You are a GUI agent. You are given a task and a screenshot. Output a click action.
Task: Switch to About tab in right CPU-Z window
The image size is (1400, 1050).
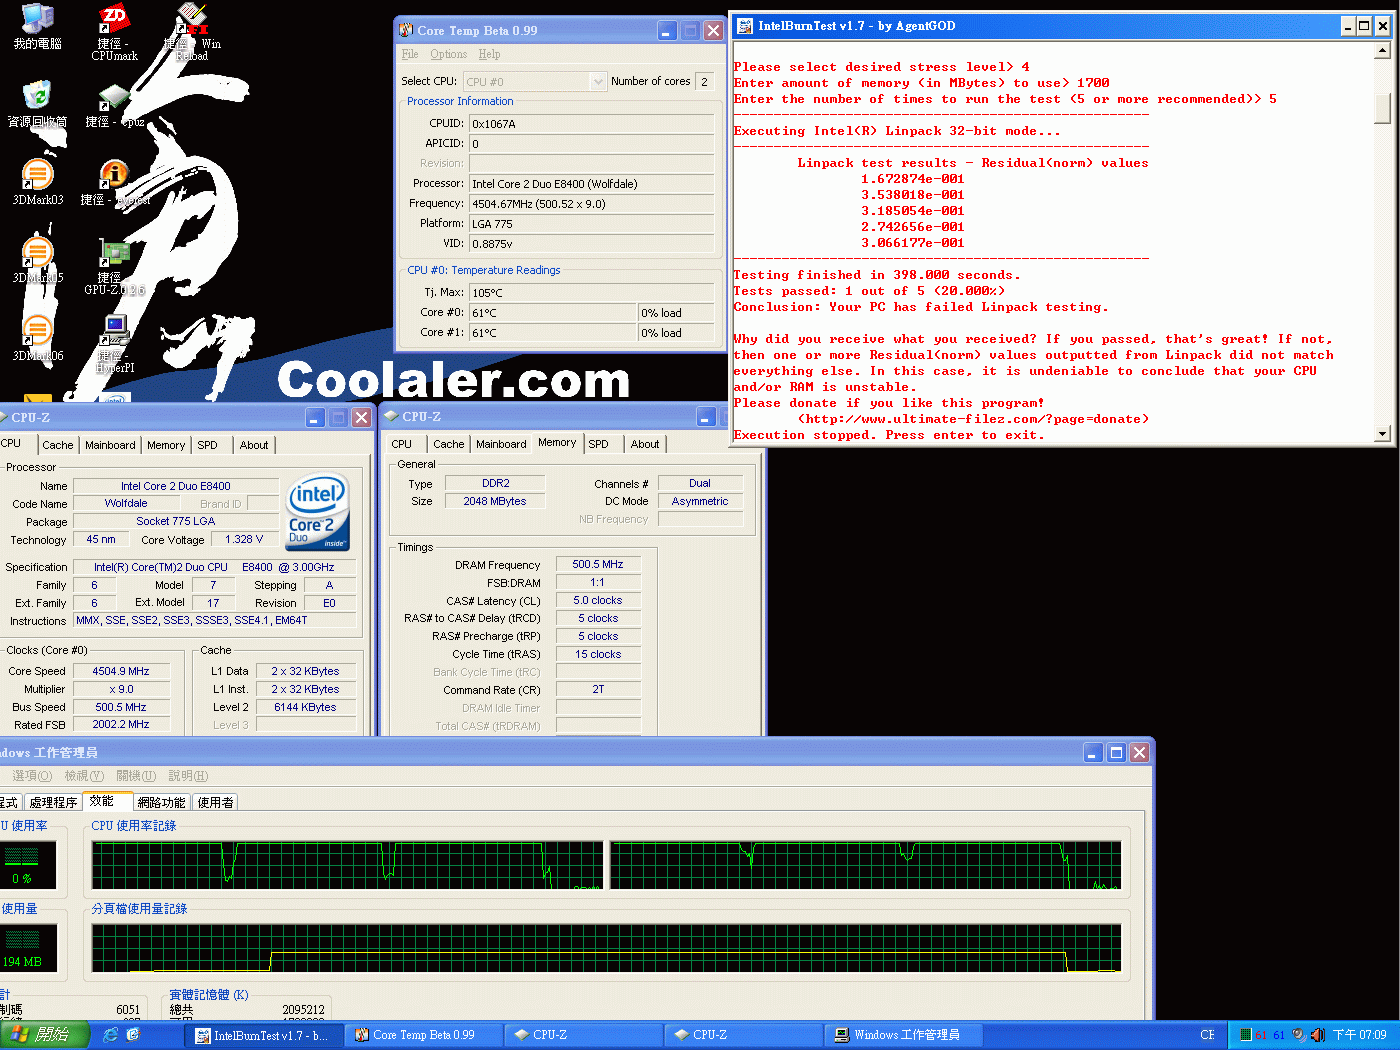tap(645, 444)
